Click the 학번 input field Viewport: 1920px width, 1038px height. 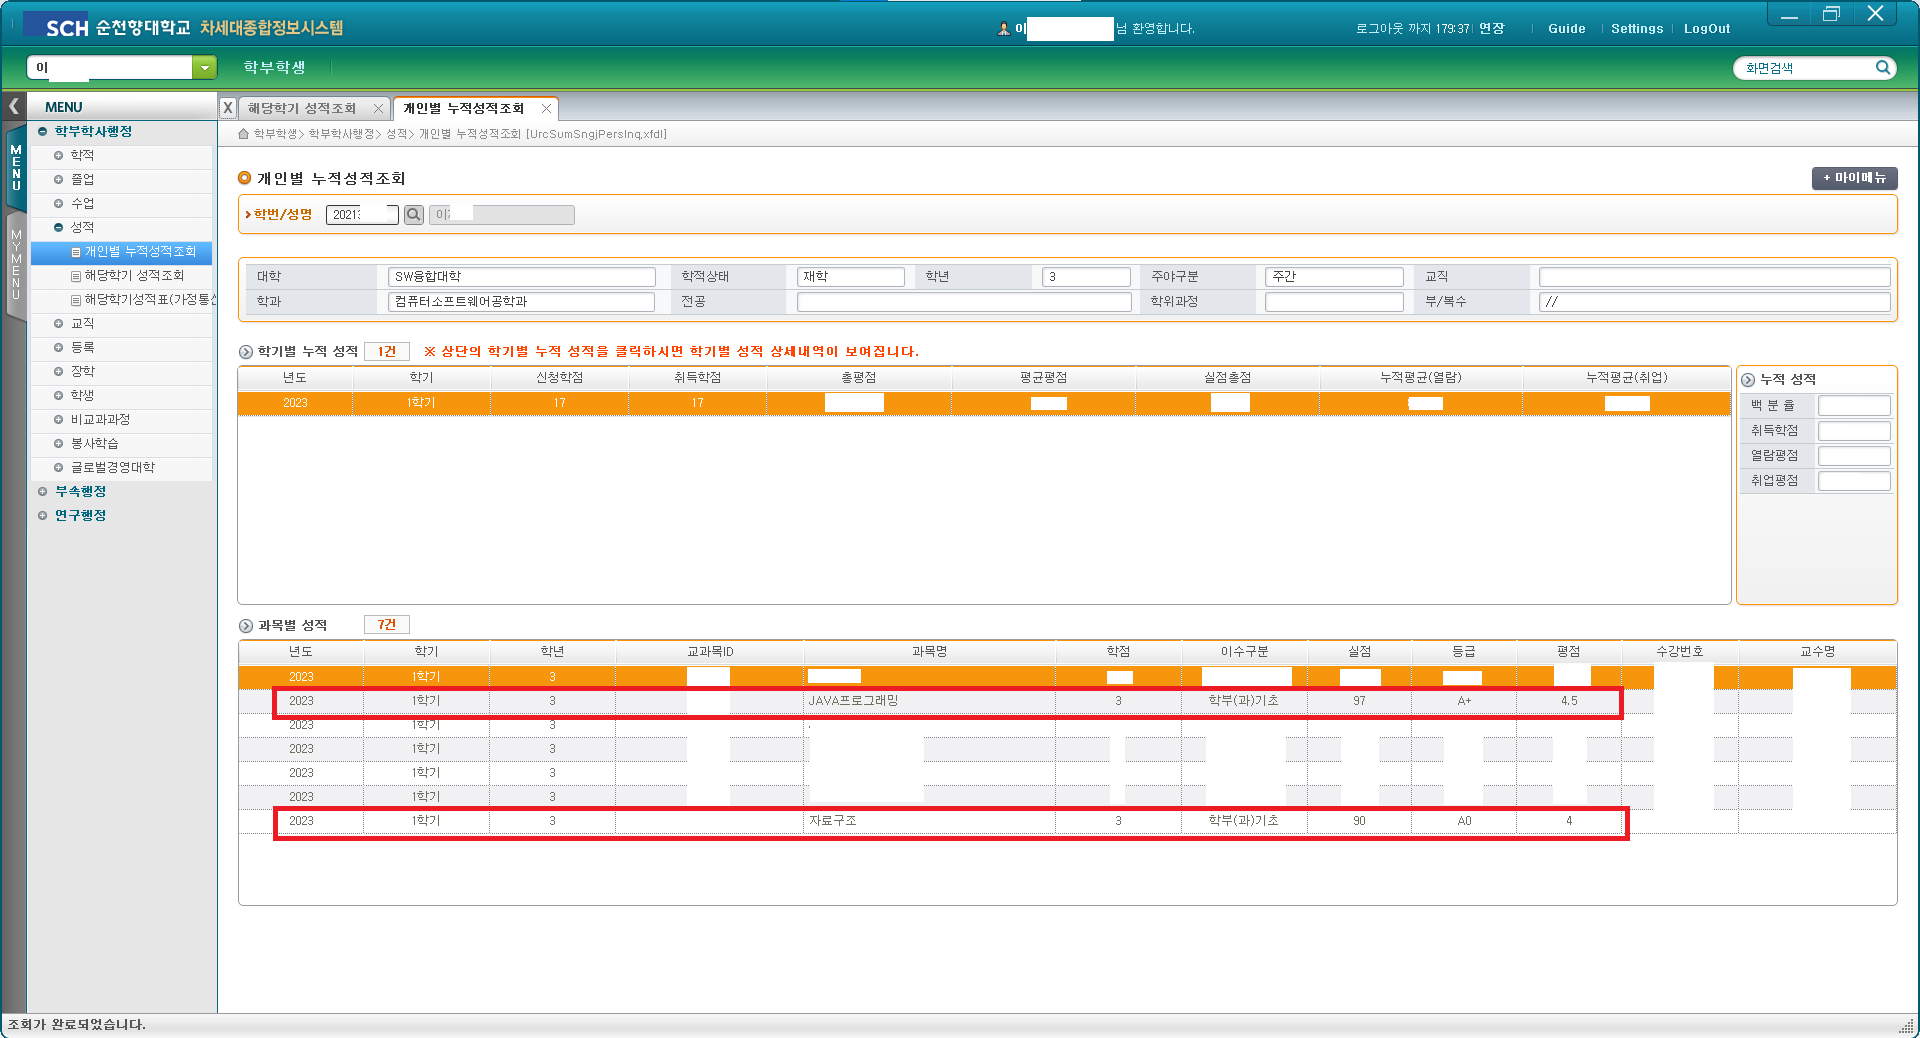360,215
